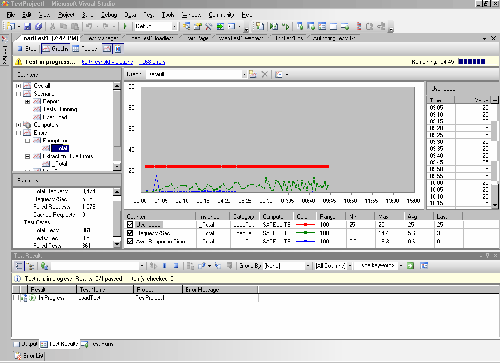Click the Counters tree scrollbar down arrow
This screenshot has width=500, height=363.
117,166
